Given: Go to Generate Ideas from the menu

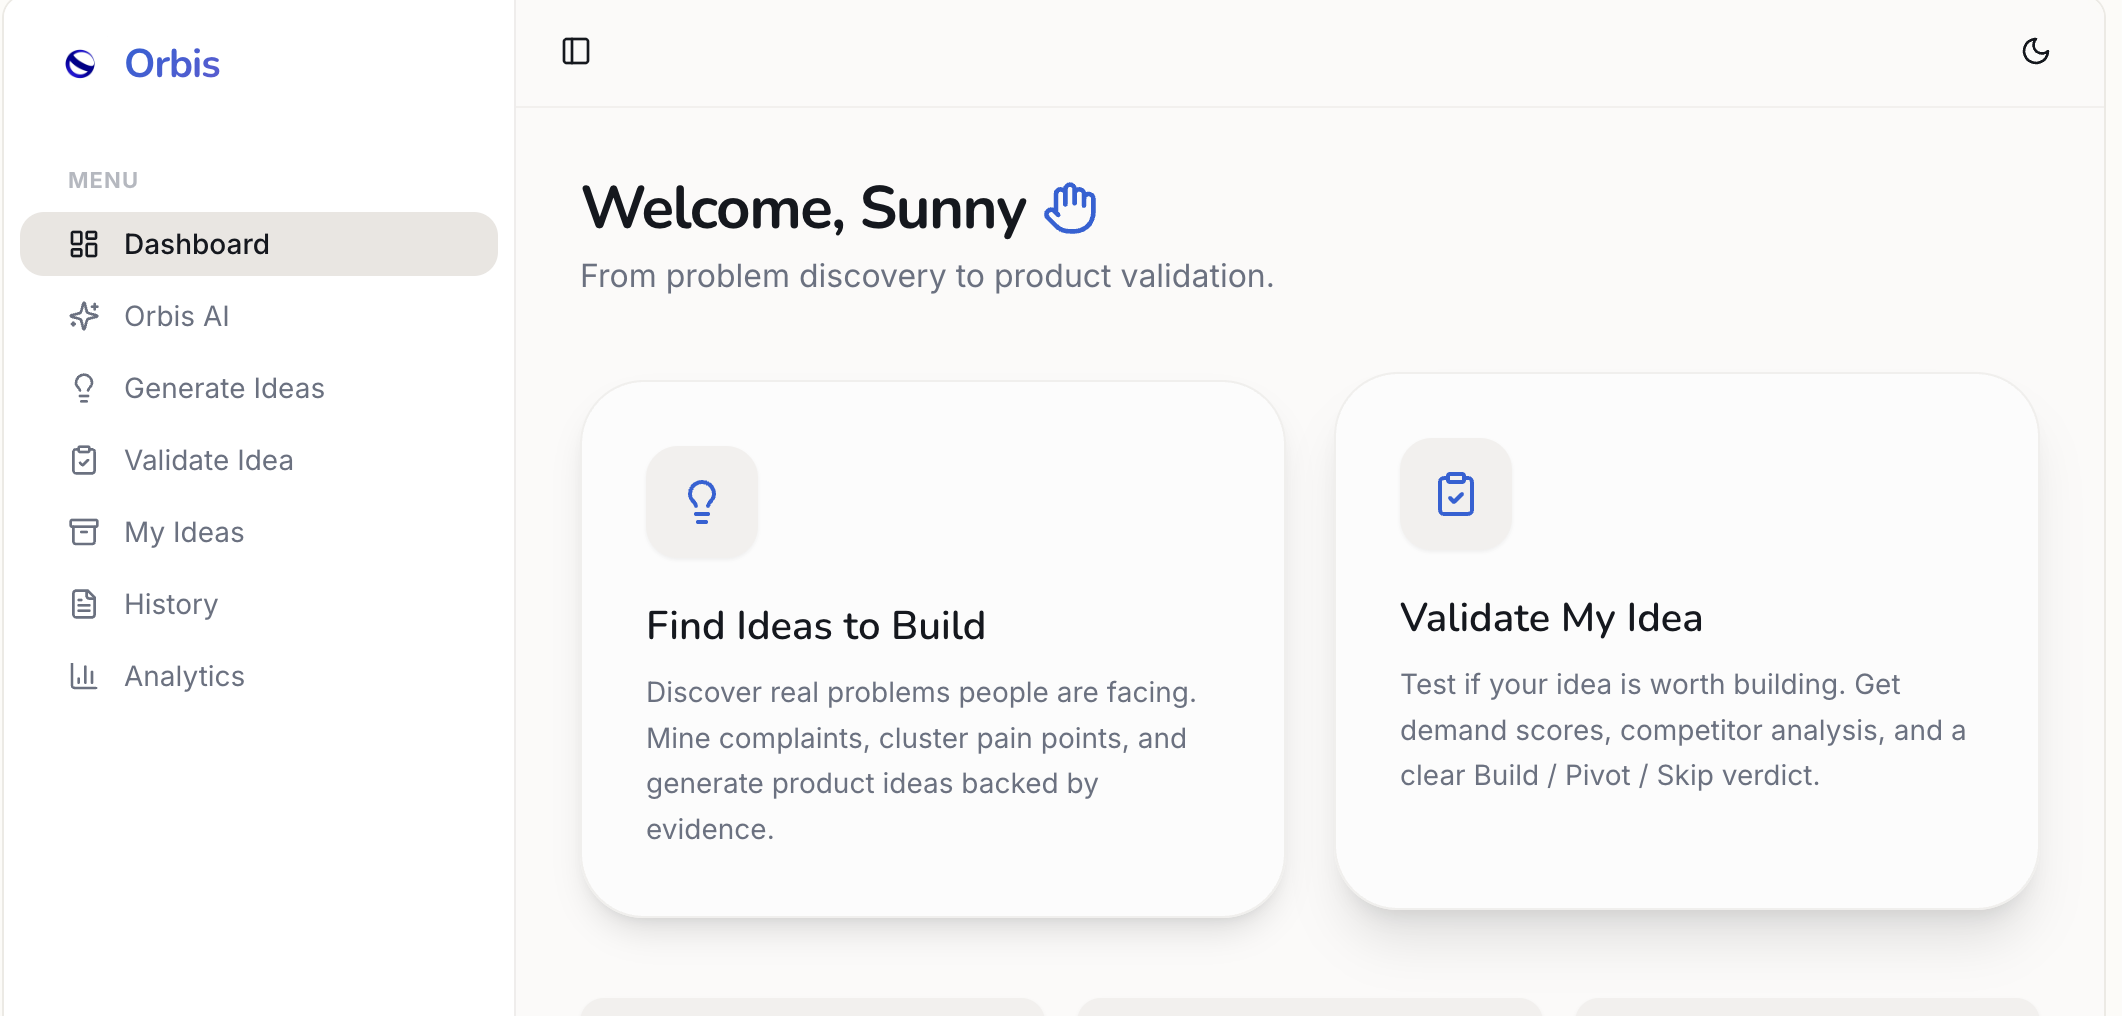Looking at the screenshot, I should [224, 388].
